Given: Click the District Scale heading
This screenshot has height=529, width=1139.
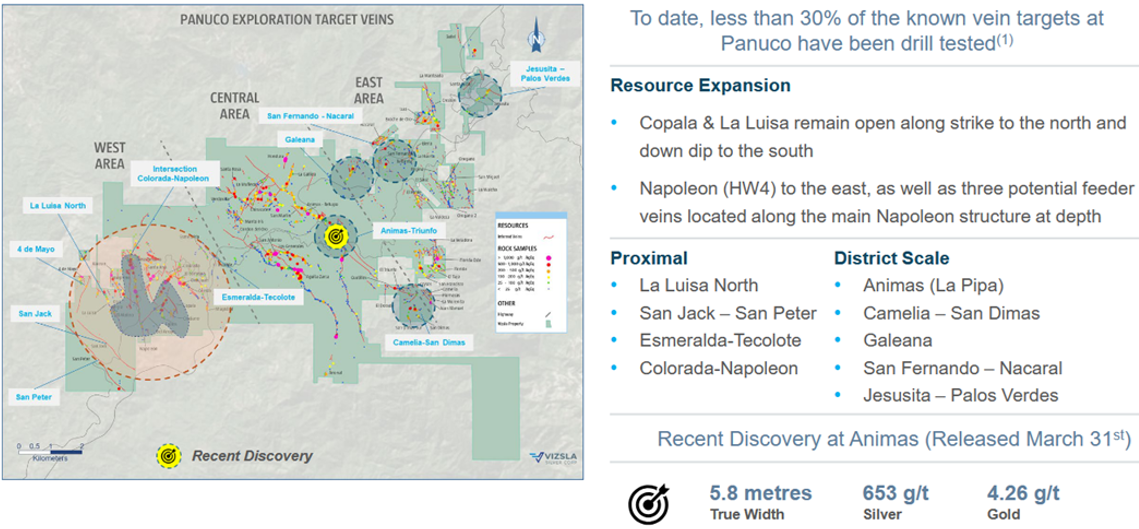Looking at the screenshot, I should [891, 258].
